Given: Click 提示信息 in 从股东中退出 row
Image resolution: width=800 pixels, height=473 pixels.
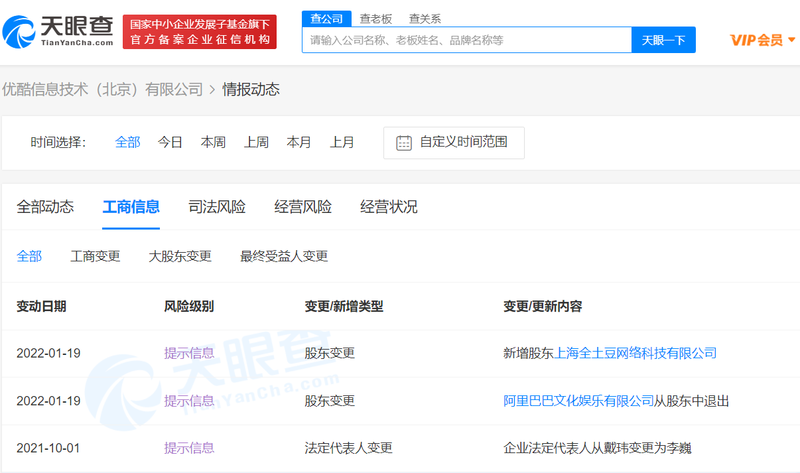Looking at the screenshot, I should [189, 401].
